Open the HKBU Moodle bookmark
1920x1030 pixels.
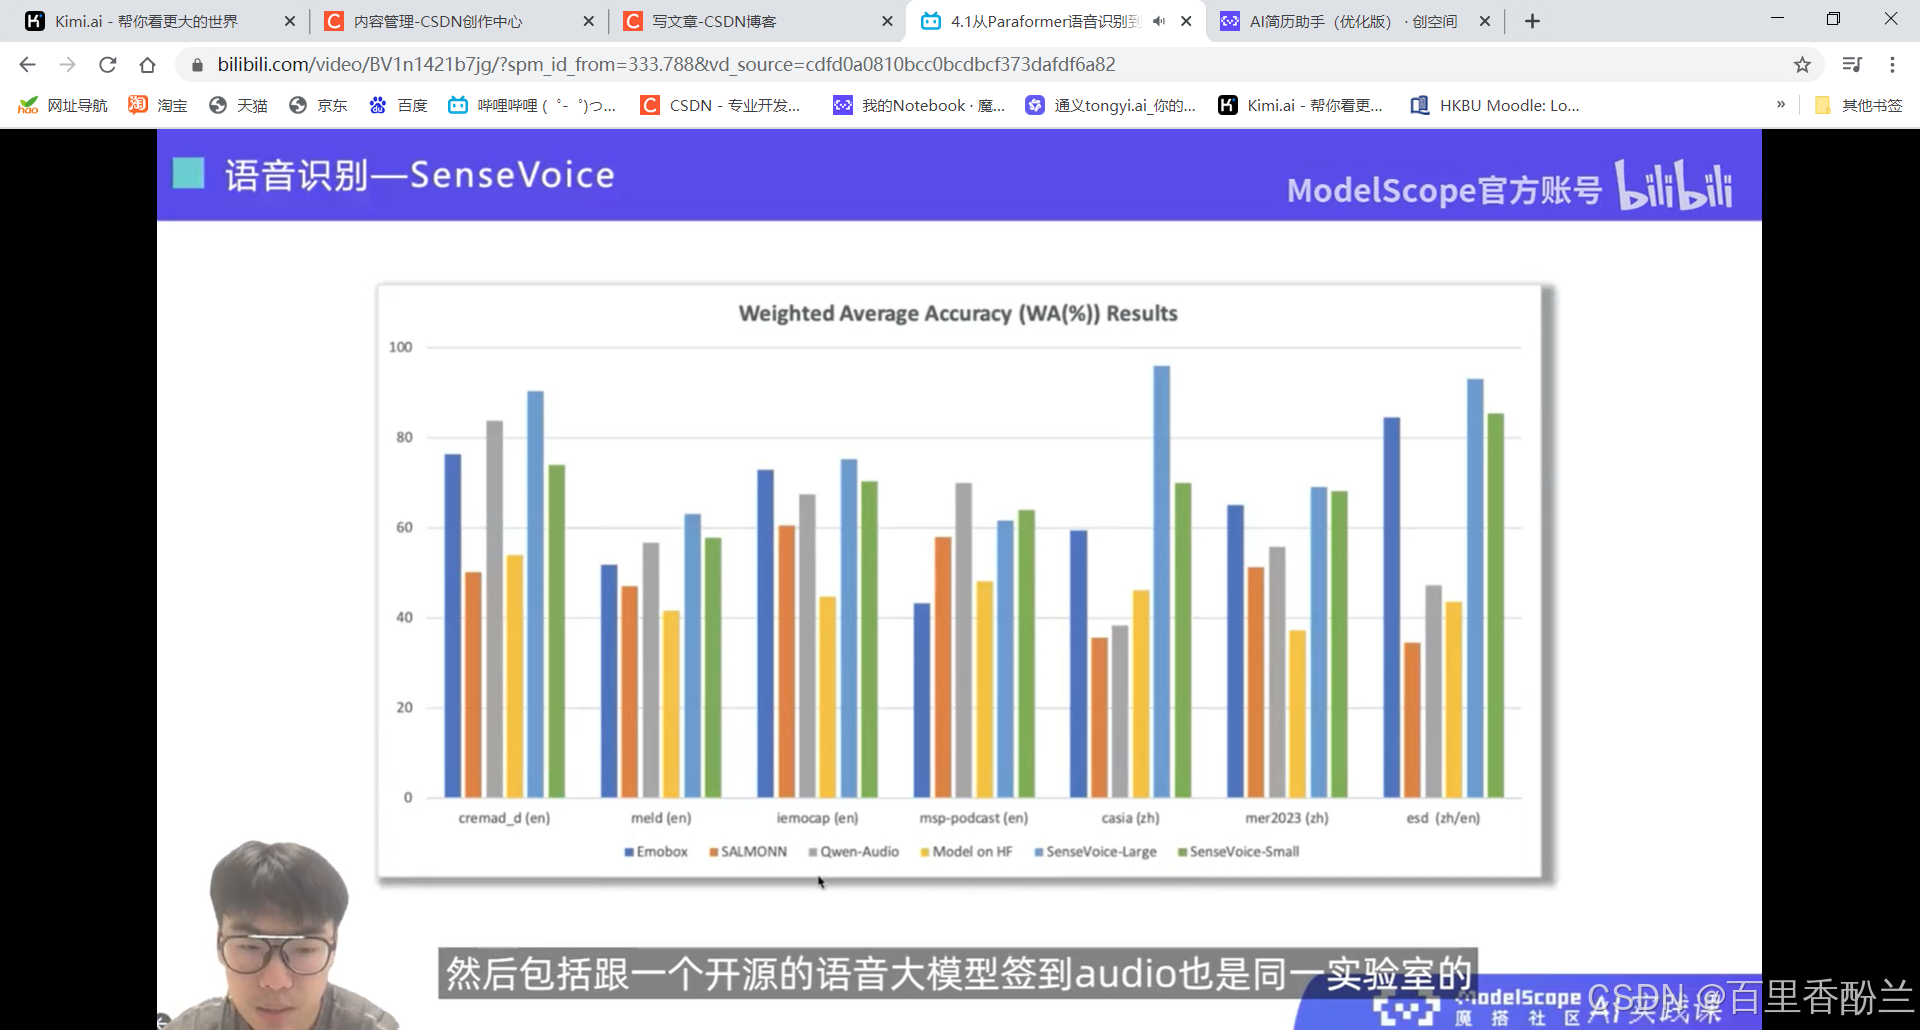1495,105
